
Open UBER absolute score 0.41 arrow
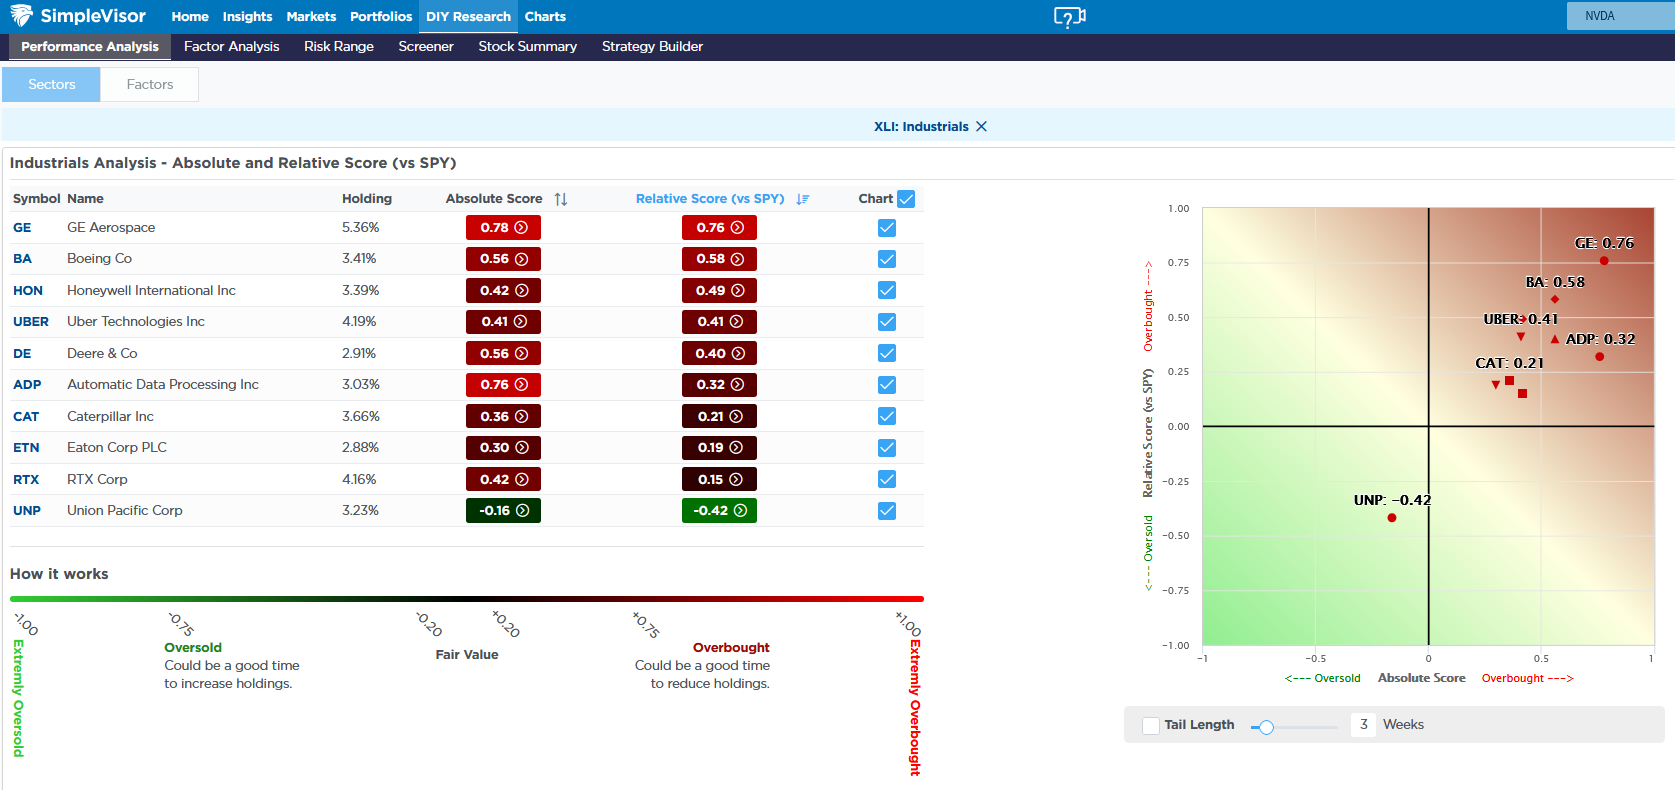click(520, 322)
